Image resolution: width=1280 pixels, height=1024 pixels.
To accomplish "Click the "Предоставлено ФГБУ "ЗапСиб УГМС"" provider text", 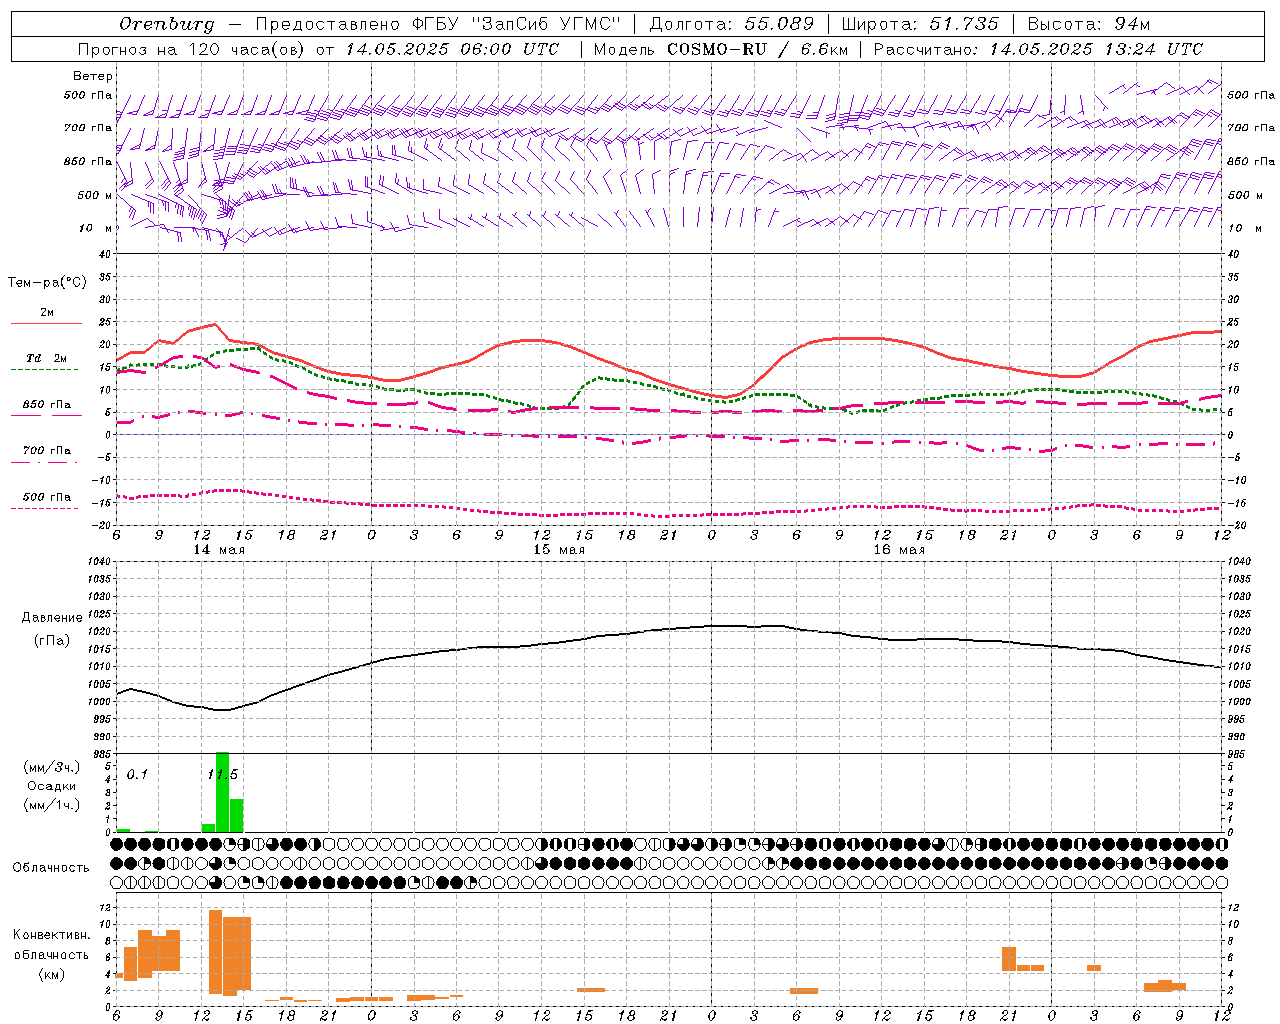I will 438,24.
